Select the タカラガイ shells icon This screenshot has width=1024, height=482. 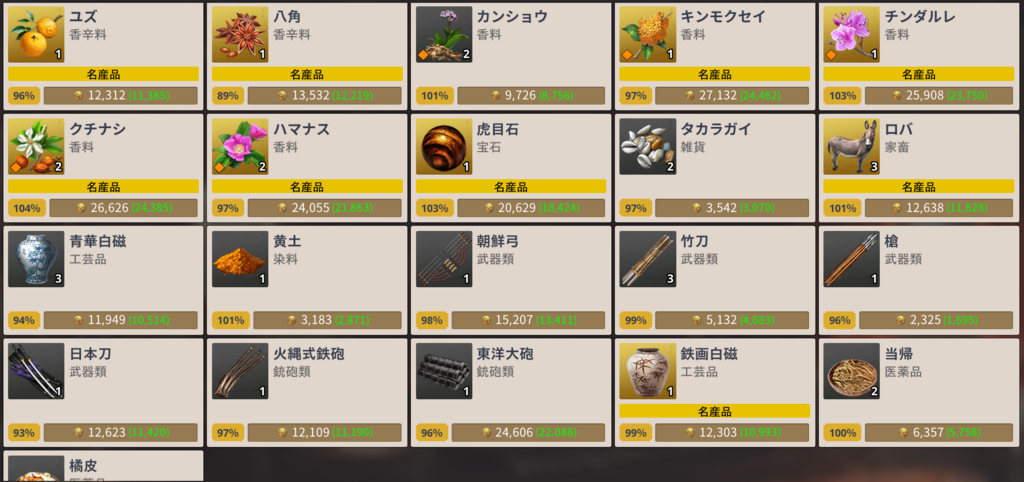(647, 146)
